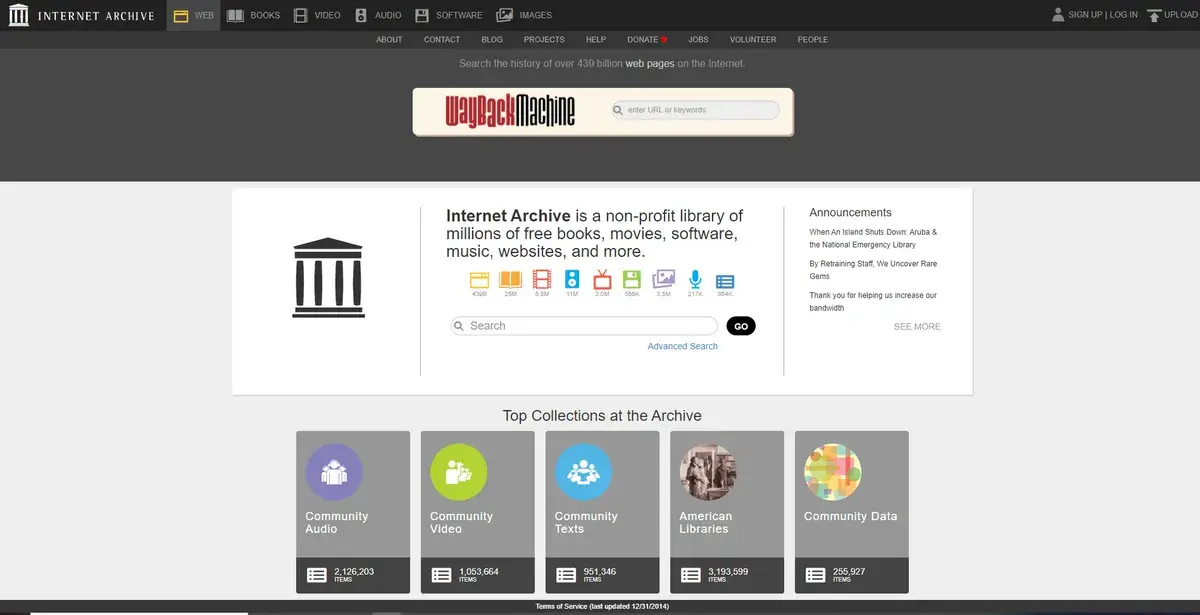Open the Audio section in top navigation

pyautogui.click(x=378, y=15)
